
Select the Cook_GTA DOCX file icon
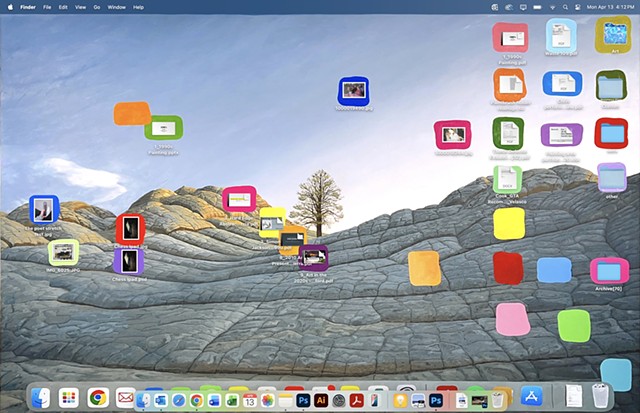507,180
